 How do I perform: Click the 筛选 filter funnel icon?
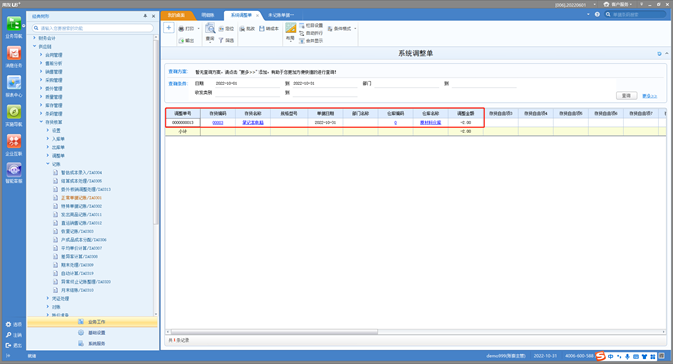[221, 40]
